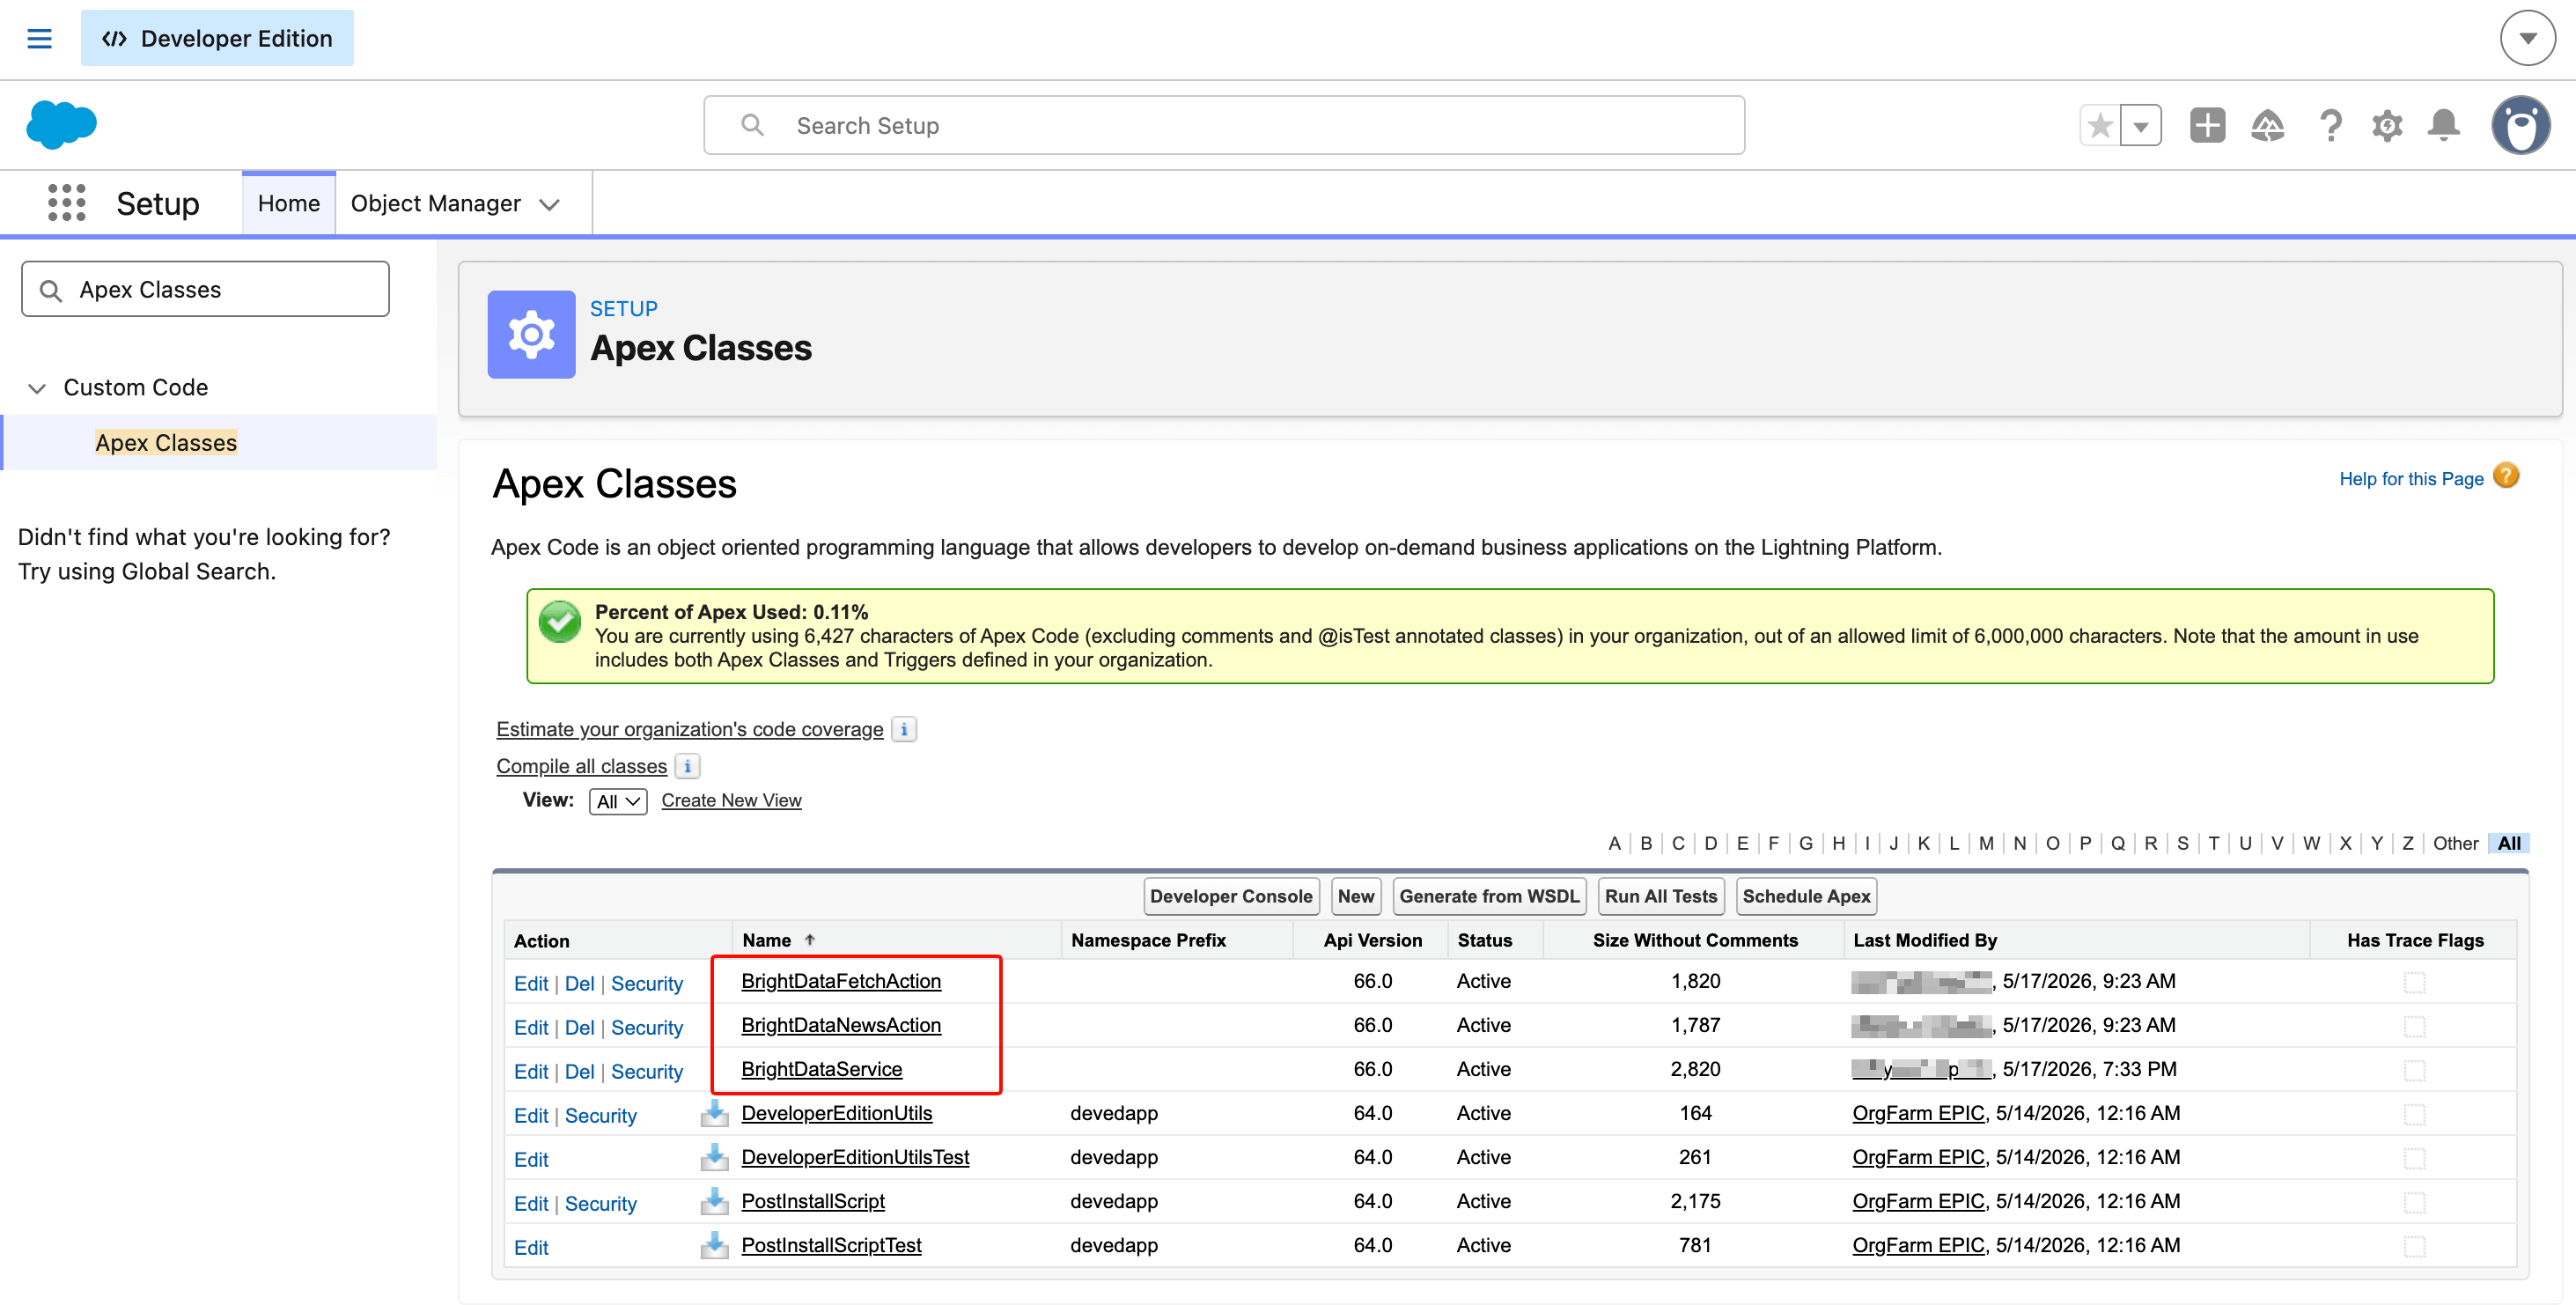Click the global actions plus icon

pos(2207,125)
